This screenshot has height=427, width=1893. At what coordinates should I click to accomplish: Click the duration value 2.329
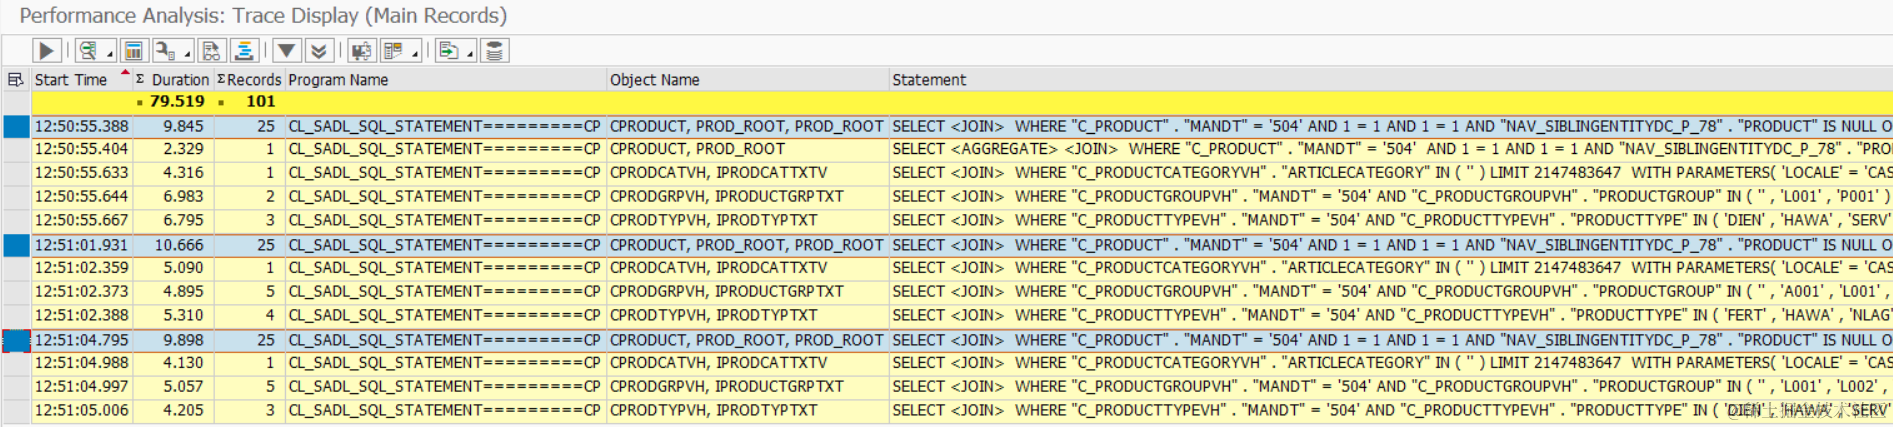pos(183,149)
